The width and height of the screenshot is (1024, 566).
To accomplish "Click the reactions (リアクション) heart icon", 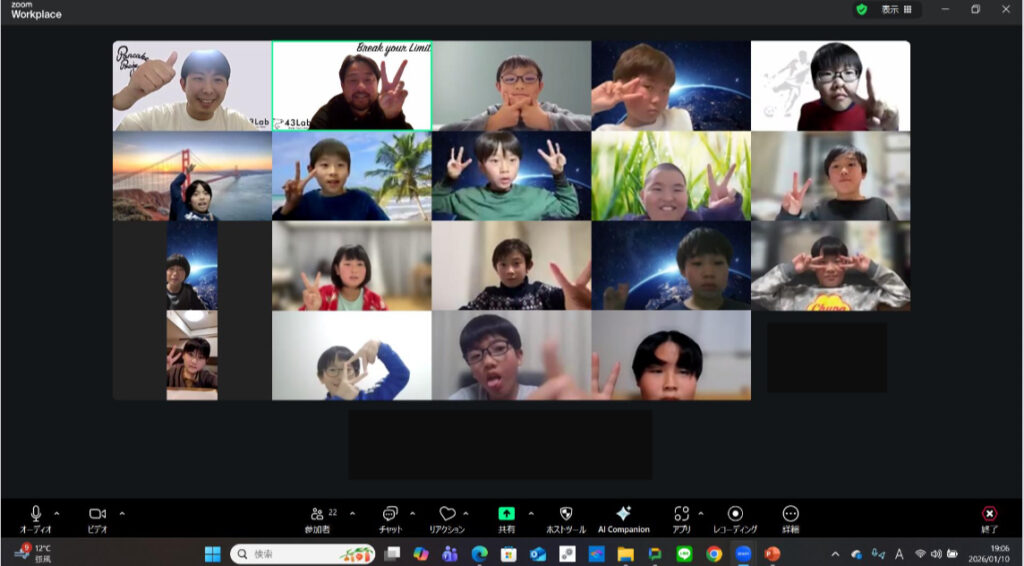I will click(x=447, y=514).
